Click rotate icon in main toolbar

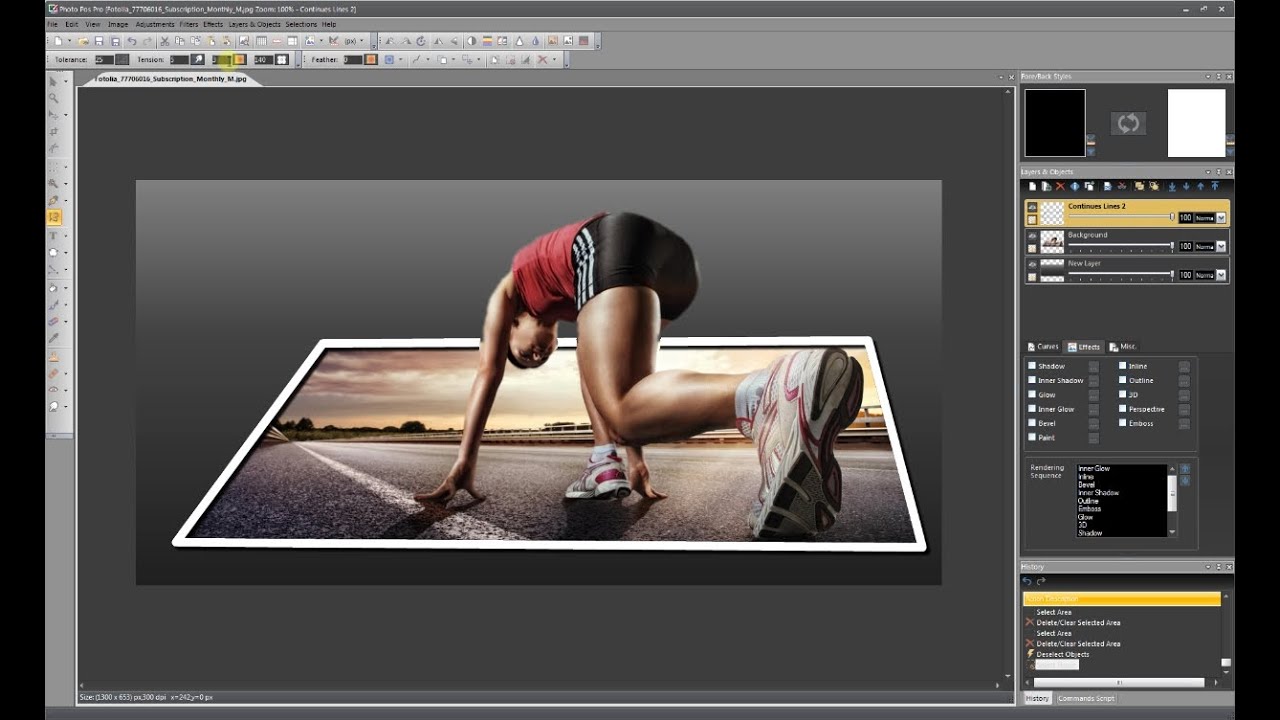click(x=421, y=41)
